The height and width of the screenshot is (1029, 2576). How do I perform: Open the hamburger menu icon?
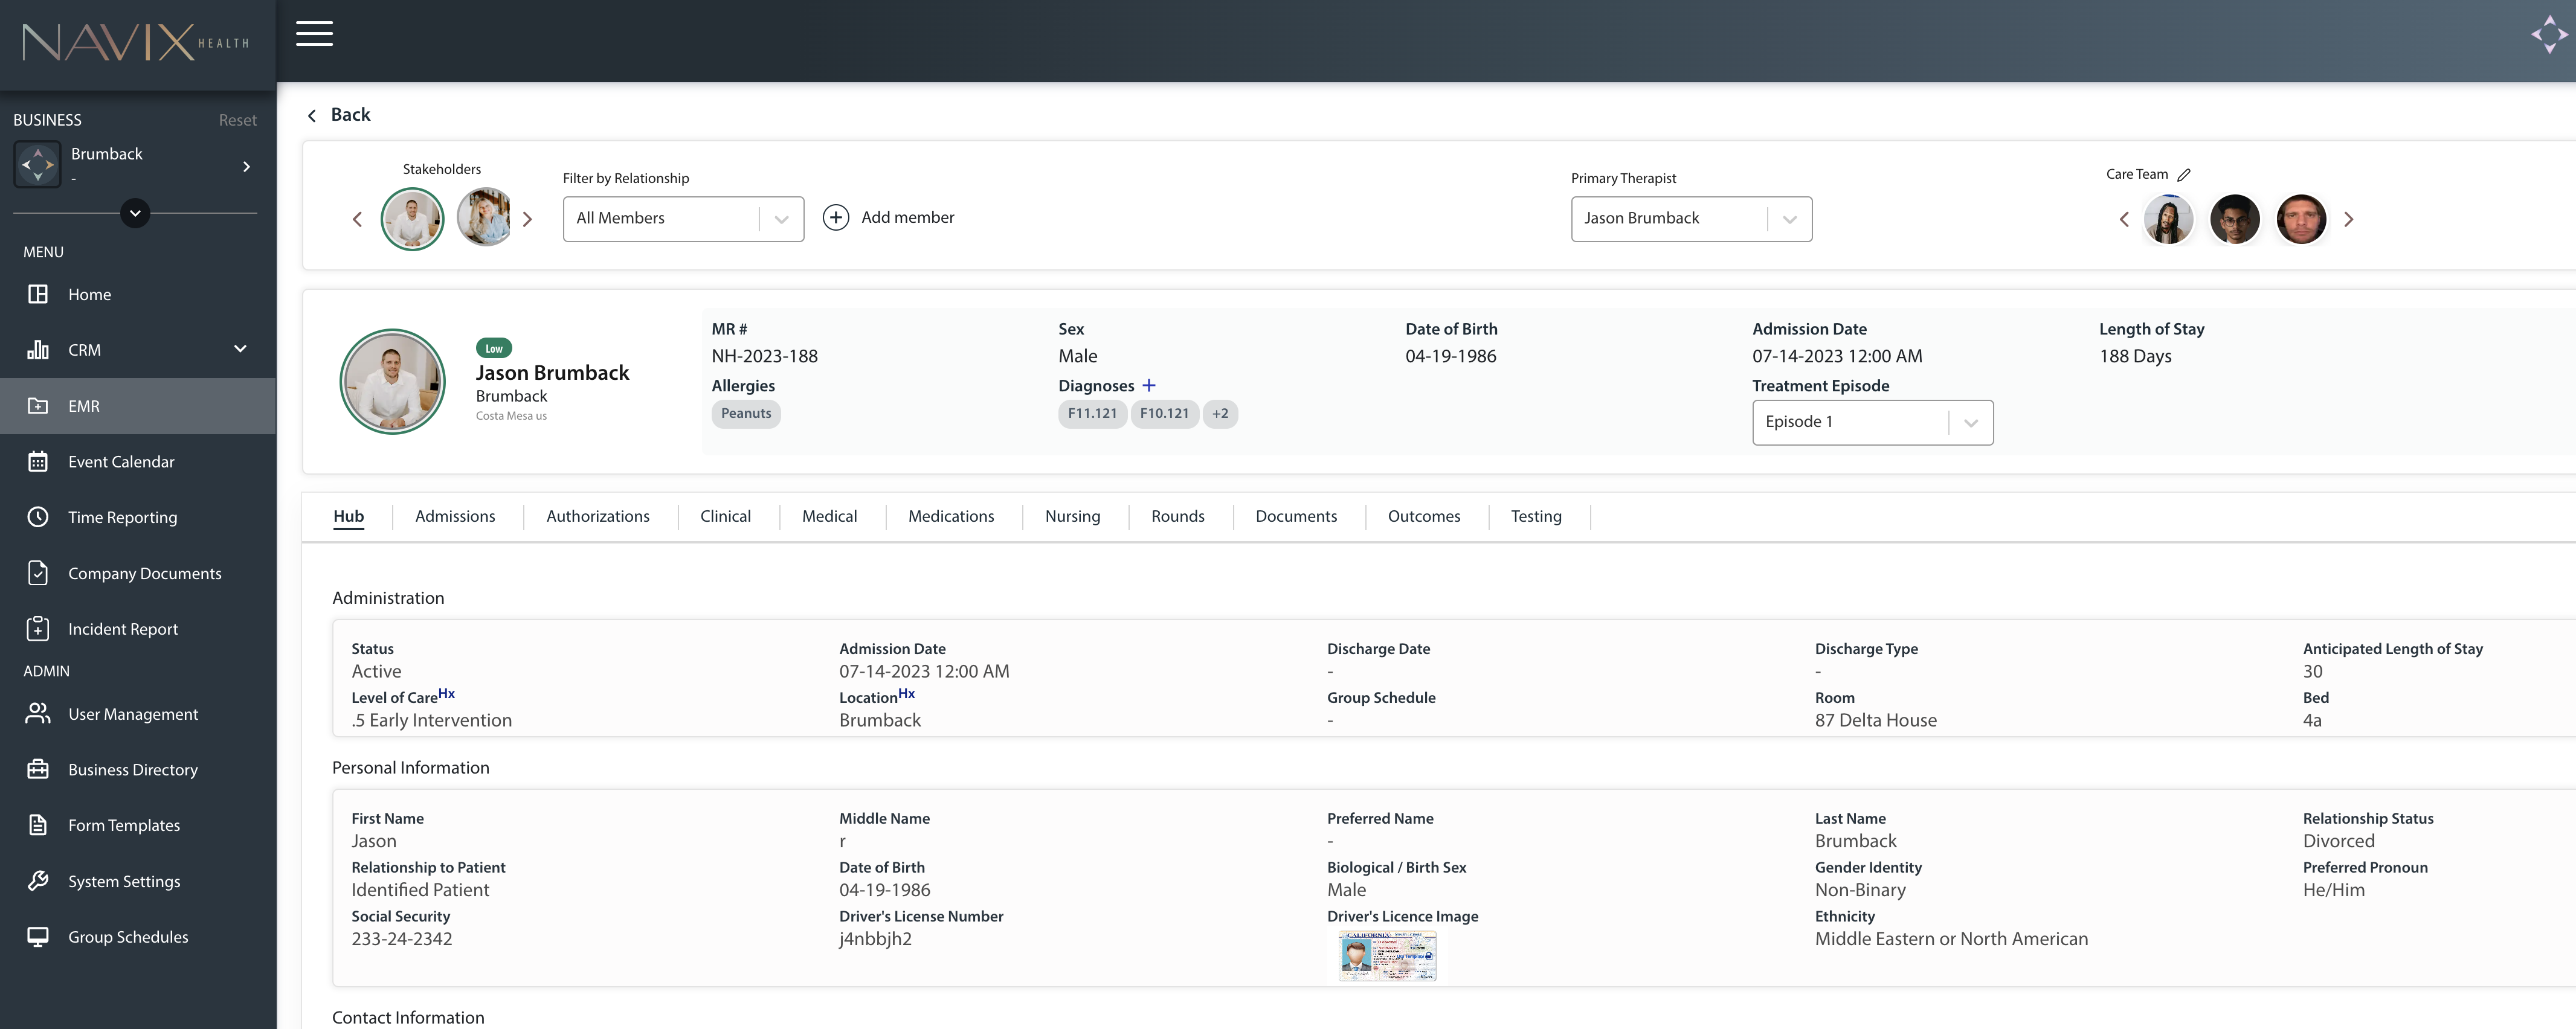(x=314, y=33)
